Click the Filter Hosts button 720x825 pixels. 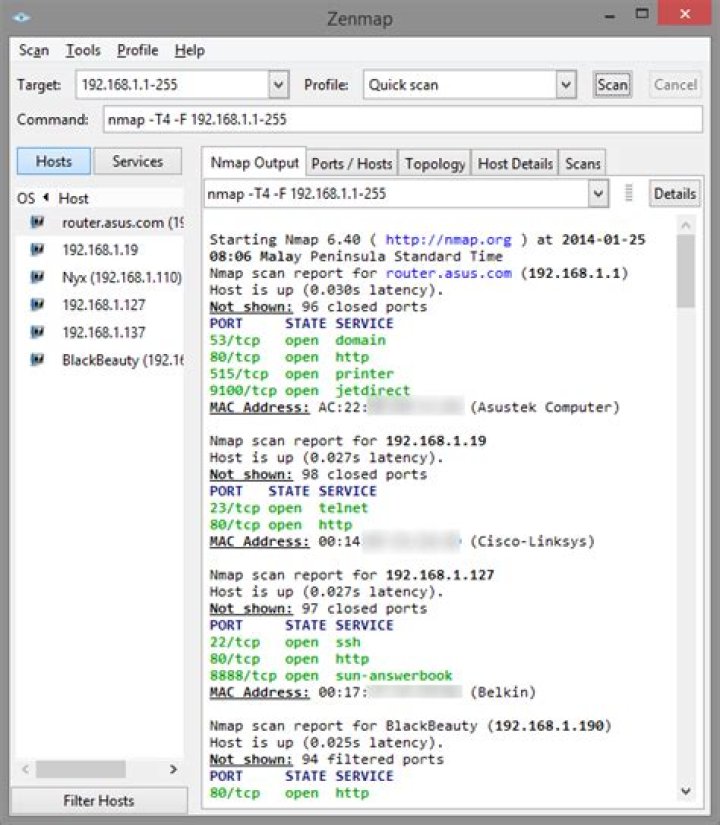(x=99, y=800)
